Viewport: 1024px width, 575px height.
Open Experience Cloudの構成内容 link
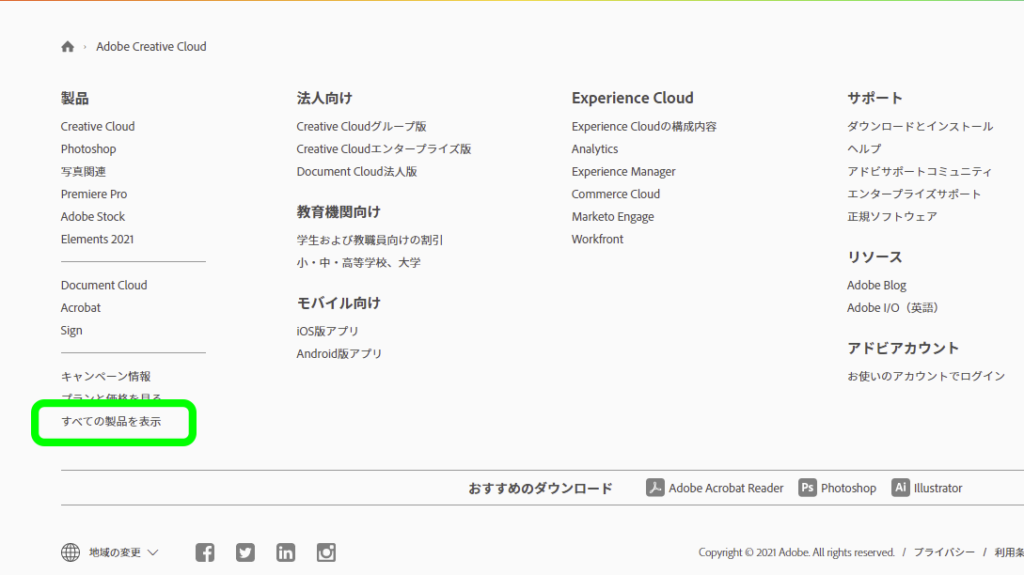[x=644, y=126]
